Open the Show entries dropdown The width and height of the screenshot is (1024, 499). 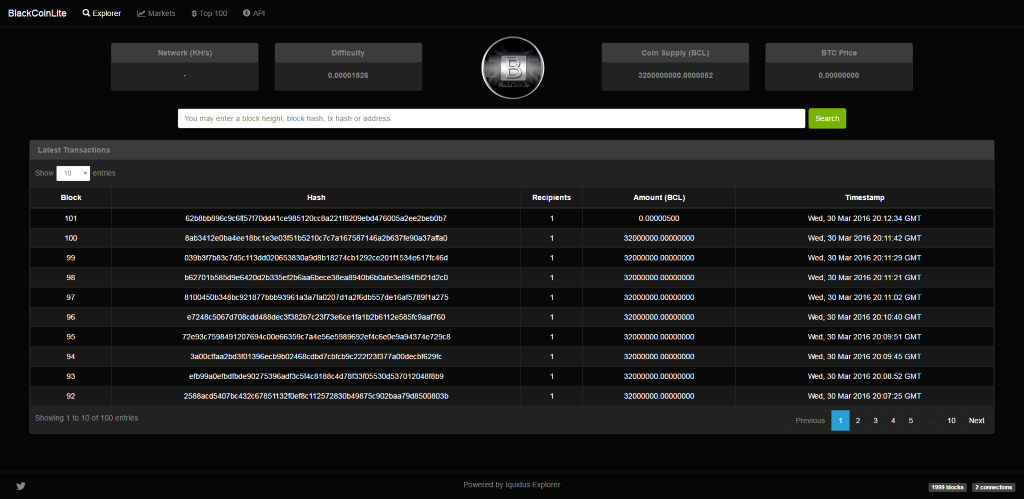click(x=73, y=173)
